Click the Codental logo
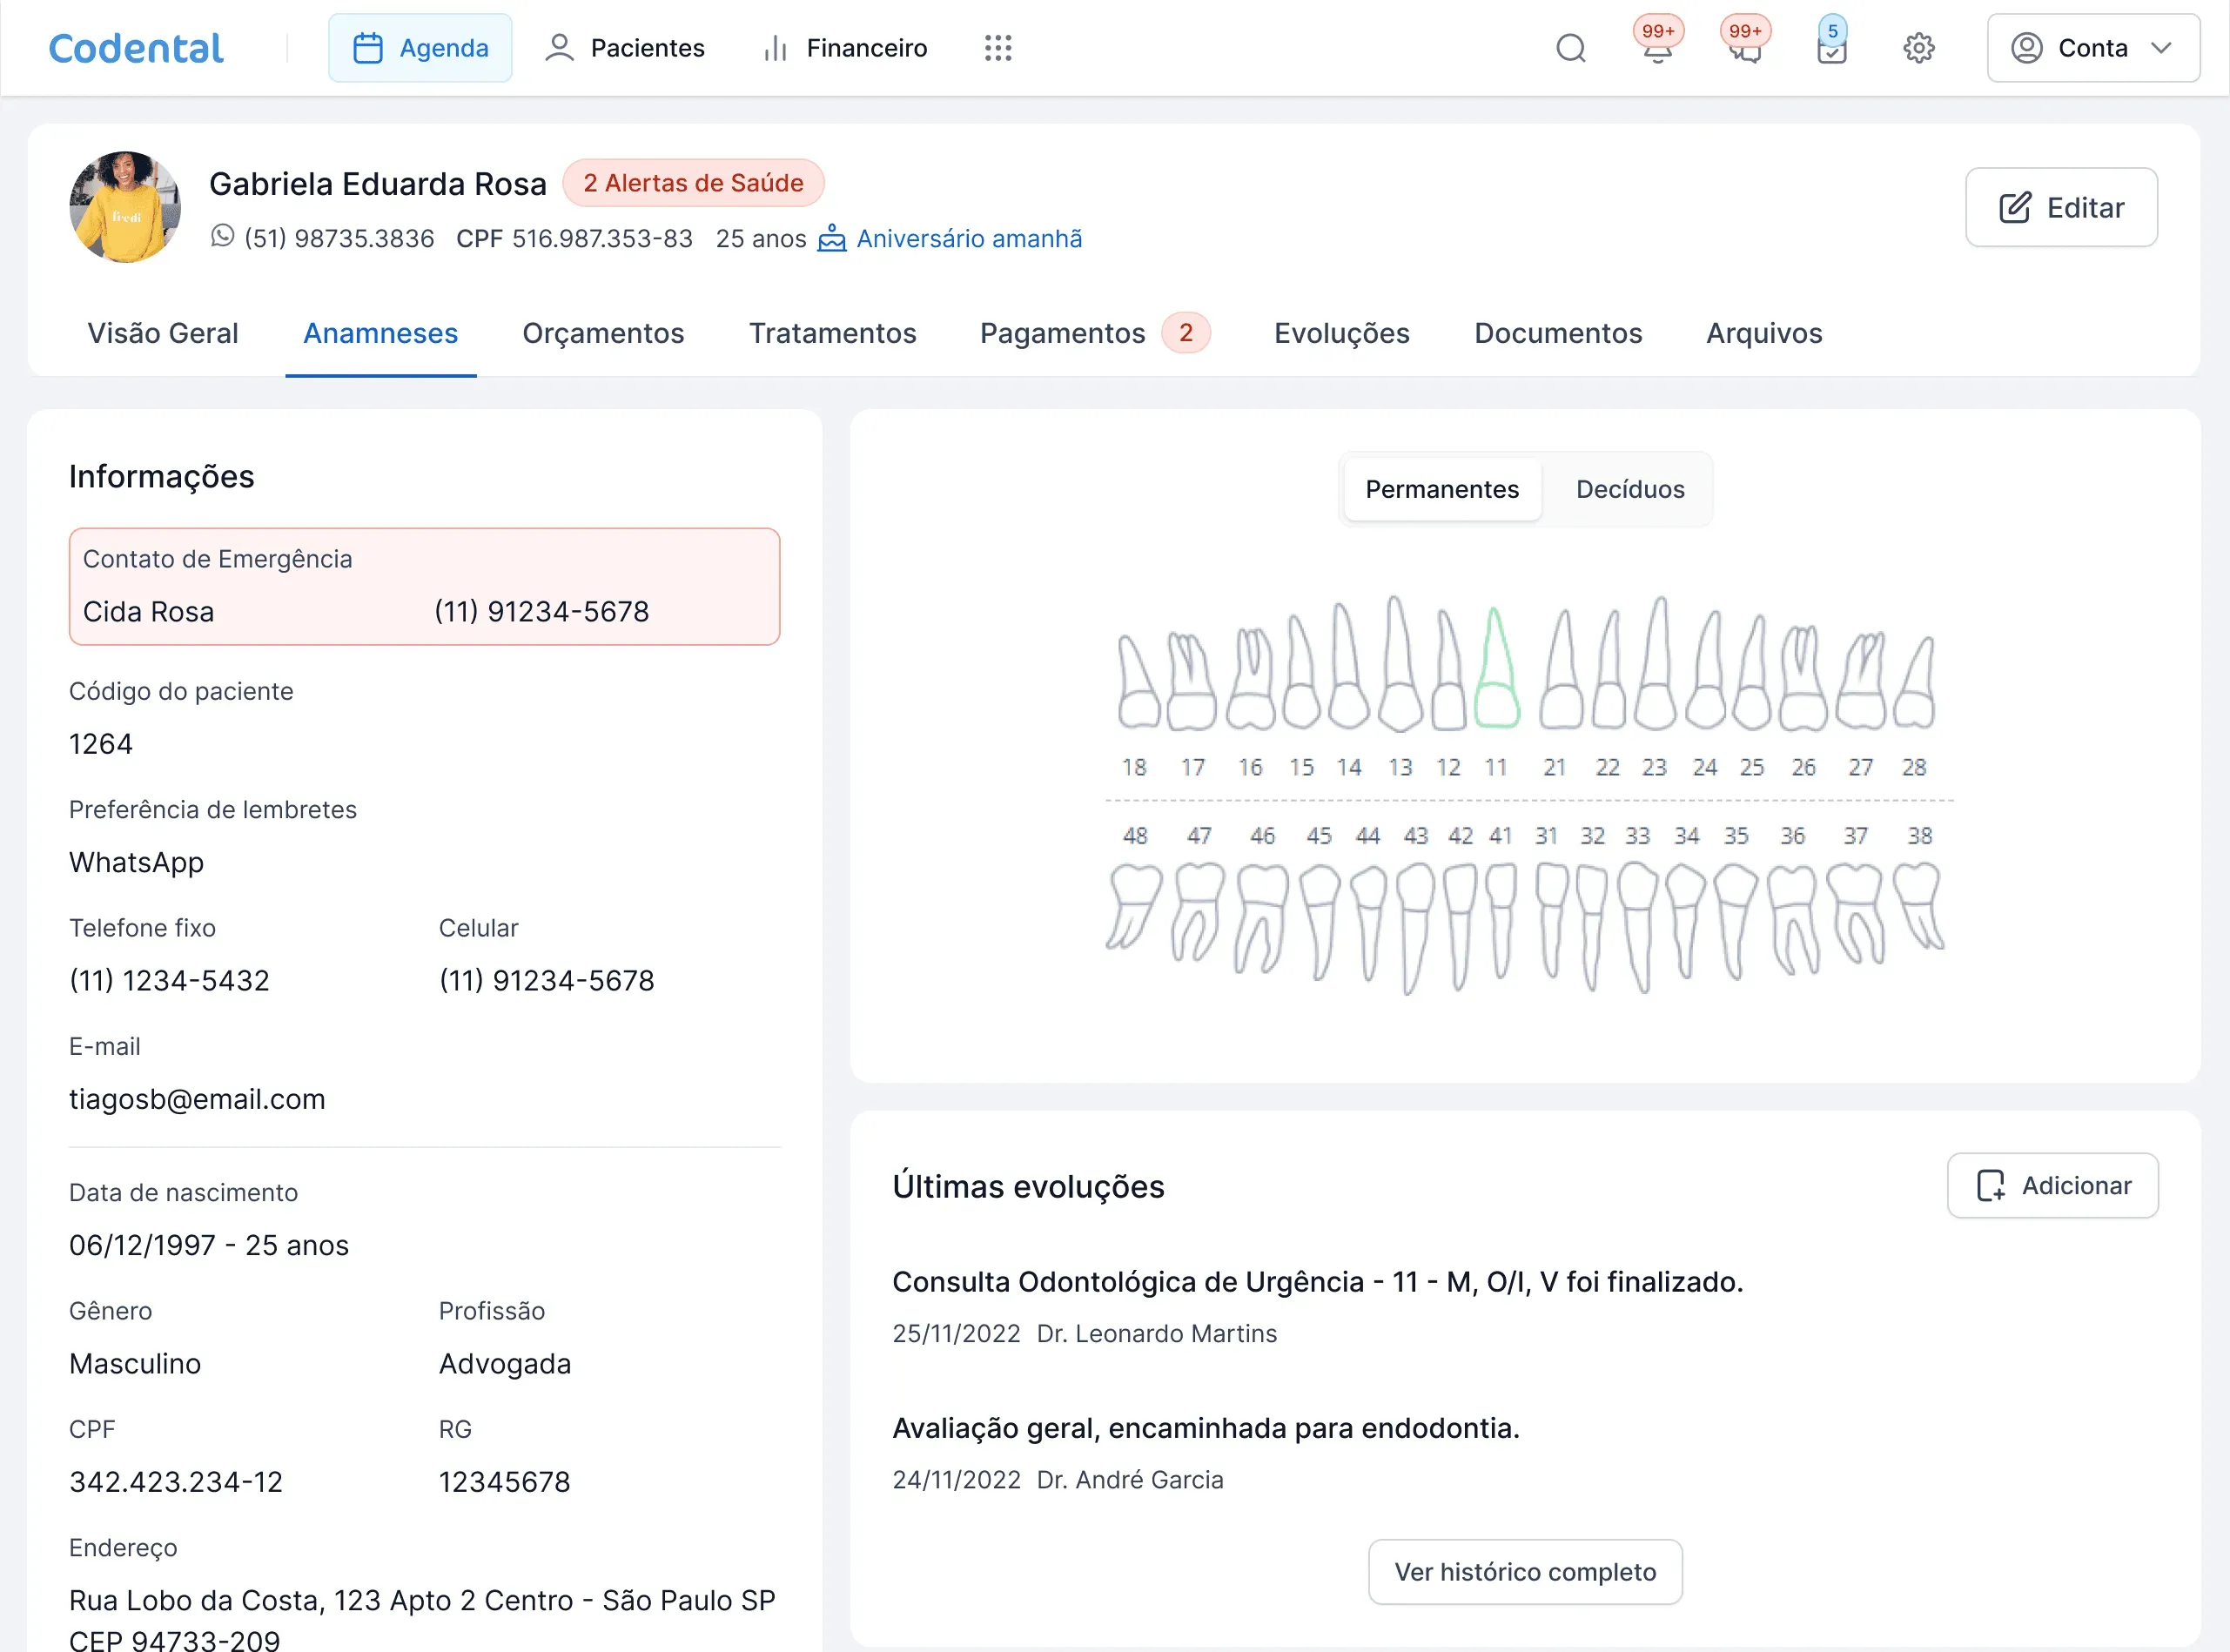 point(136,48)
